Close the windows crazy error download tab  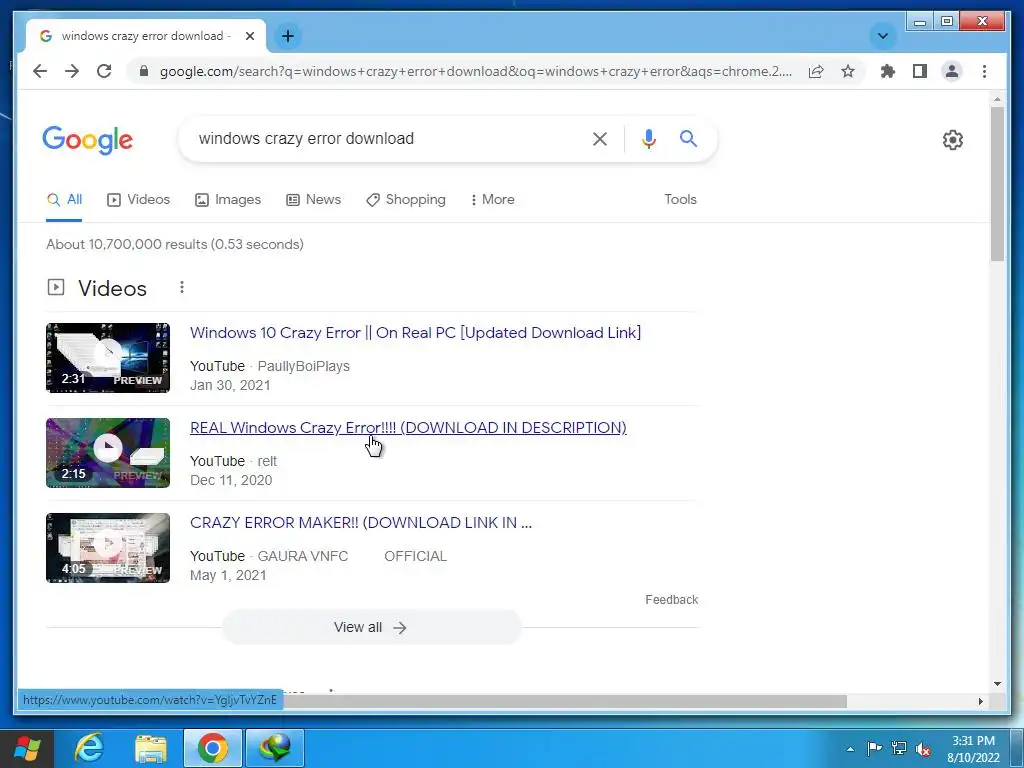tap(249, 36)
